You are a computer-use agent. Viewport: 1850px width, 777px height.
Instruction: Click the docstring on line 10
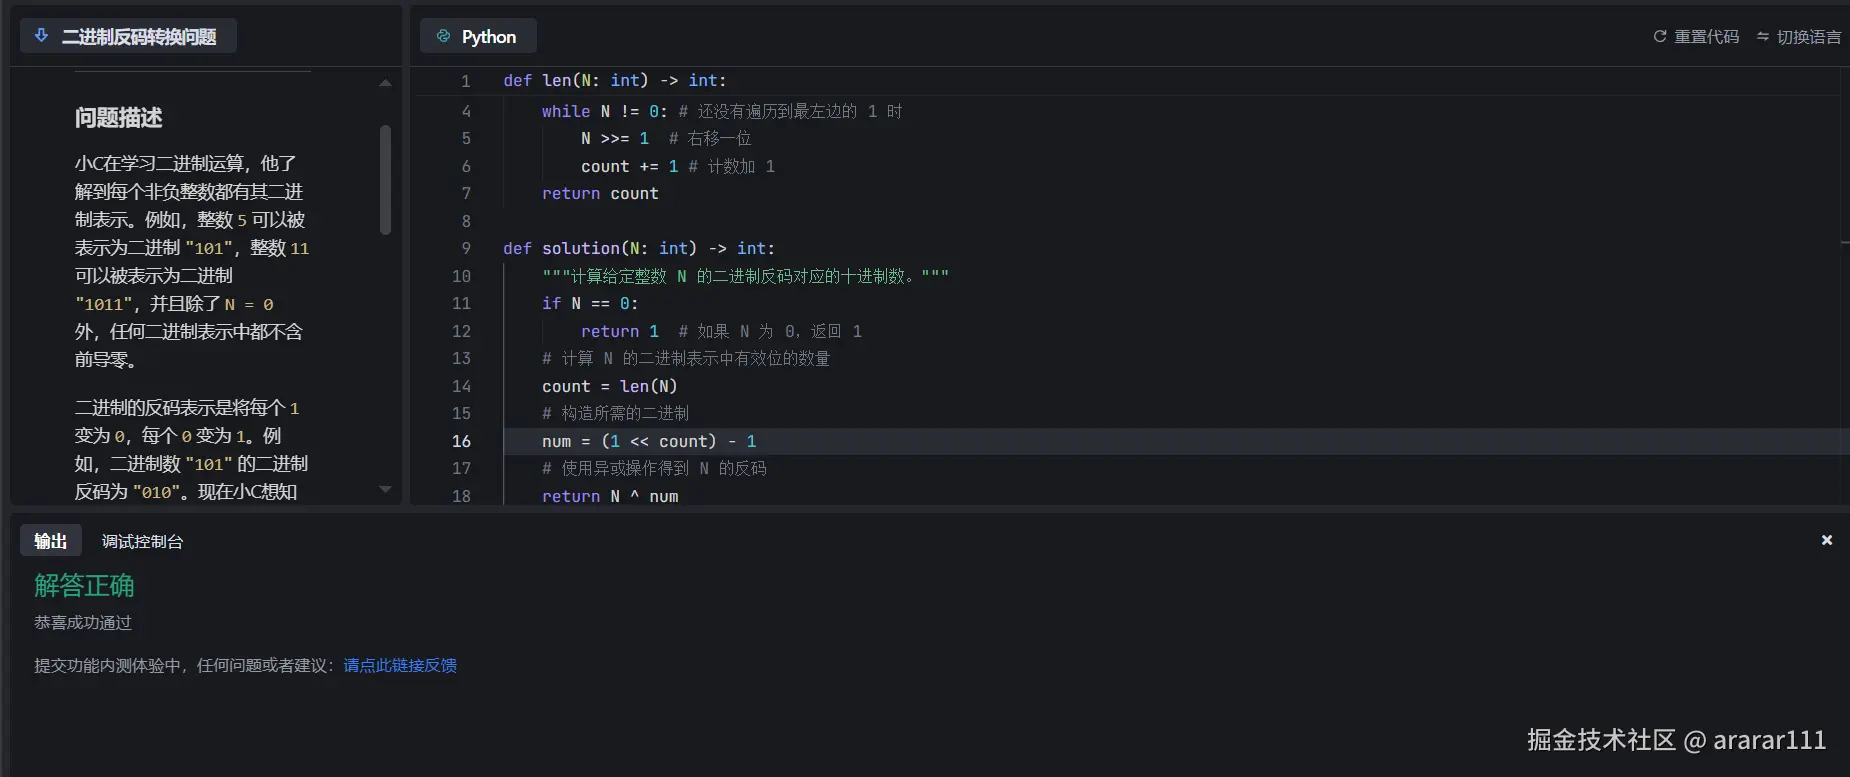tap(745, 276)
